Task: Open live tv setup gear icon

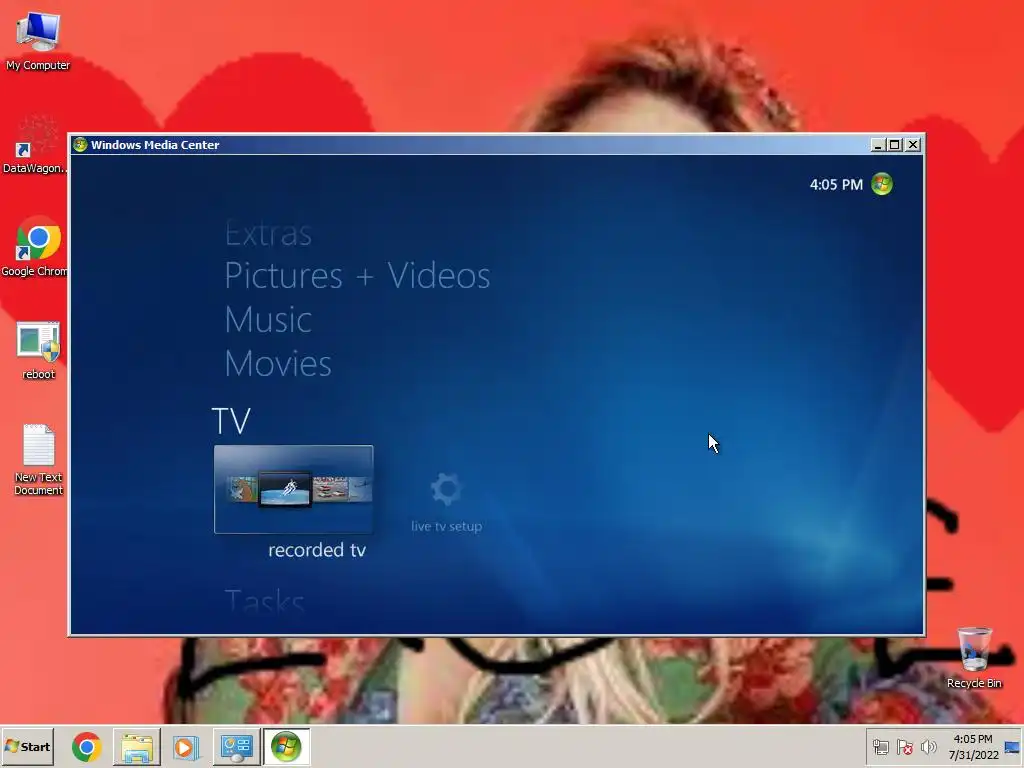Action: pos(446,489)
